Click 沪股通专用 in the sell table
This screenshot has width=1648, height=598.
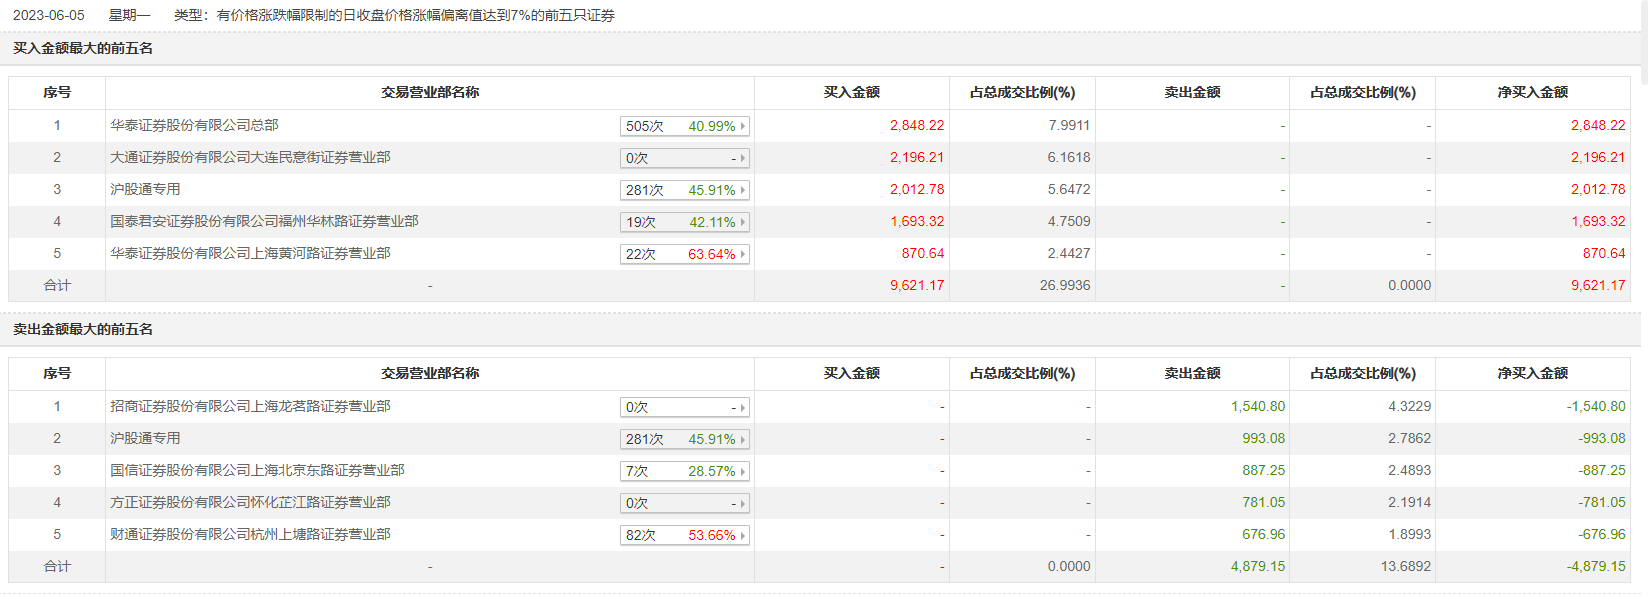tap(145, 438)
